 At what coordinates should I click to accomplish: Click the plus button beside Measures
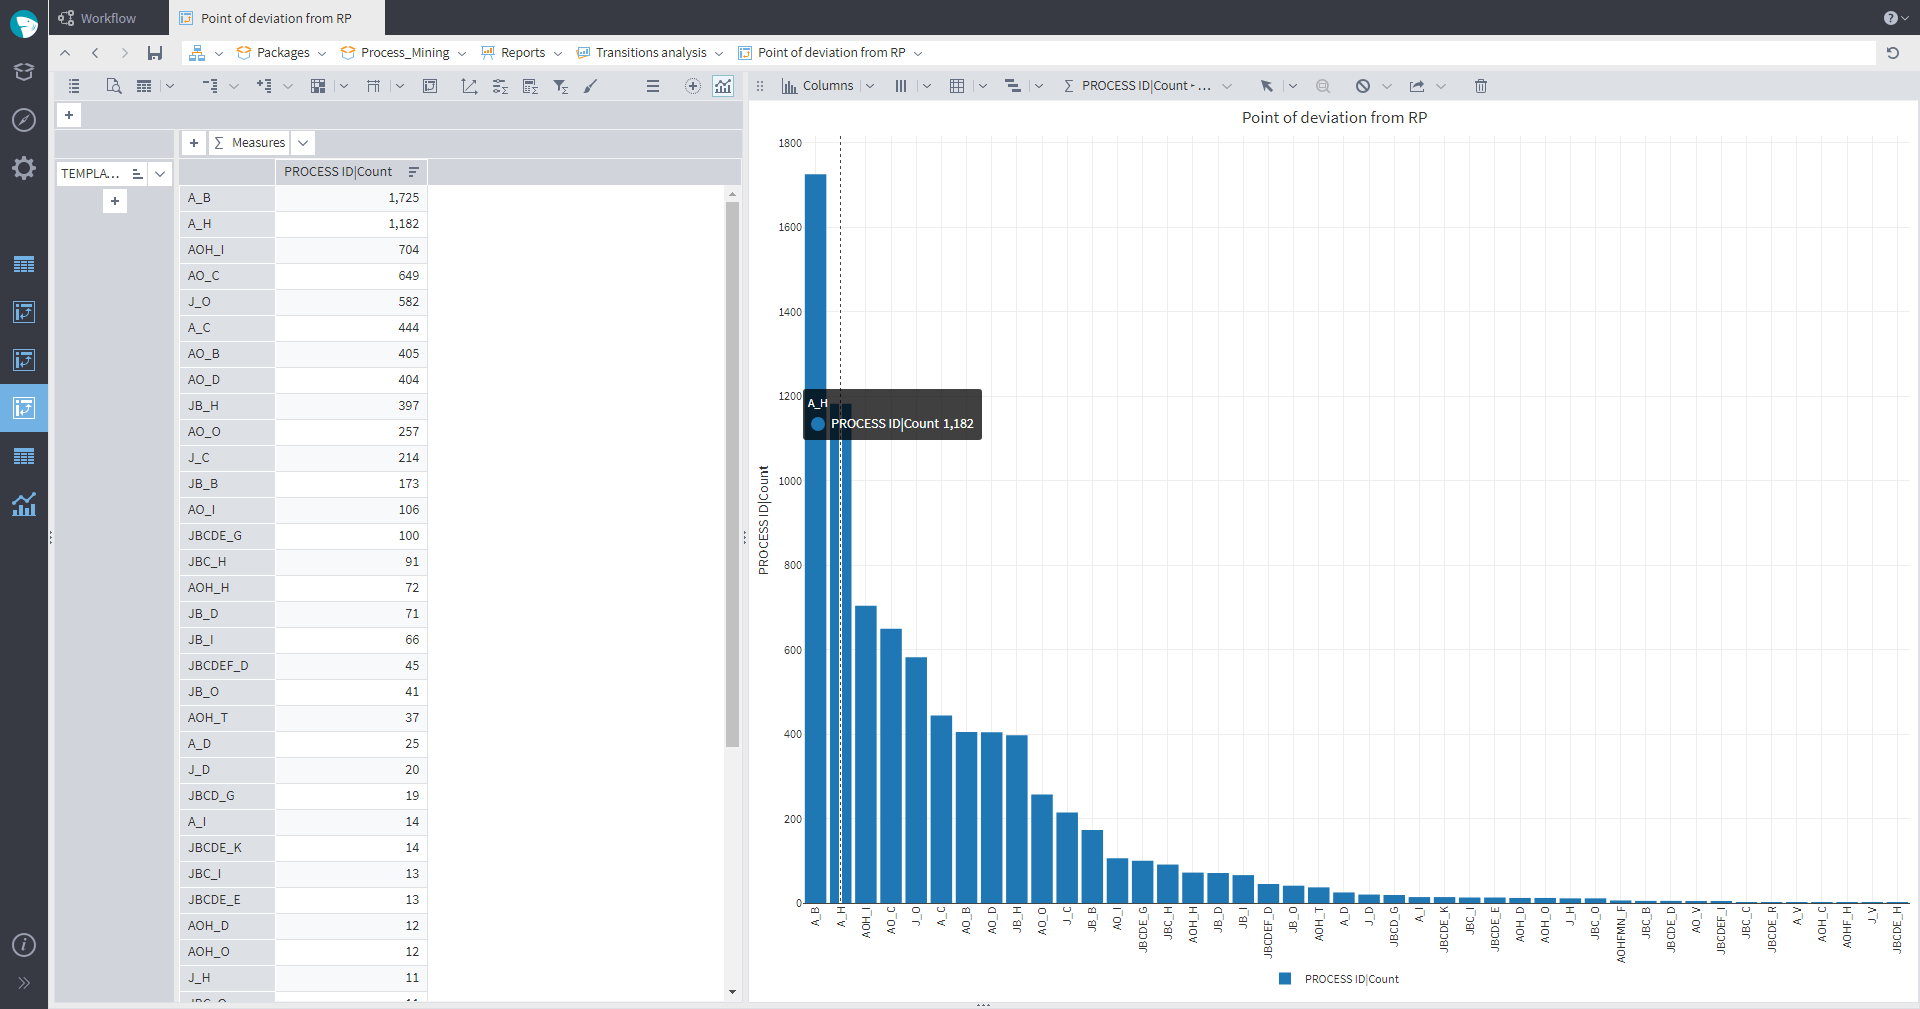coord(194,143)
